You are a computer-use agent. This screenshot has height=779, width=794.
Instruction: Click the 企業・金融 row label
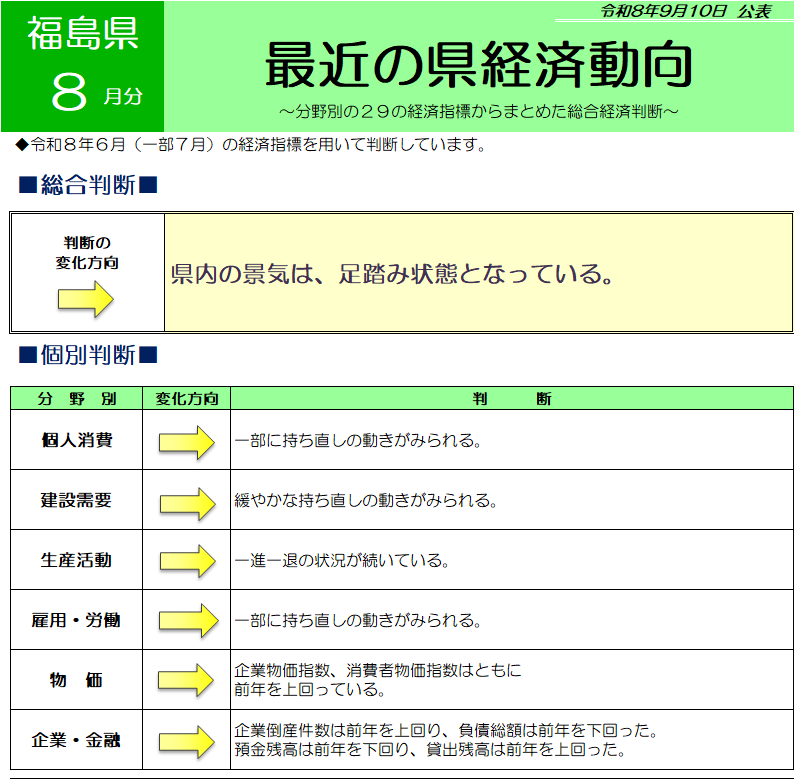point(76,740)
